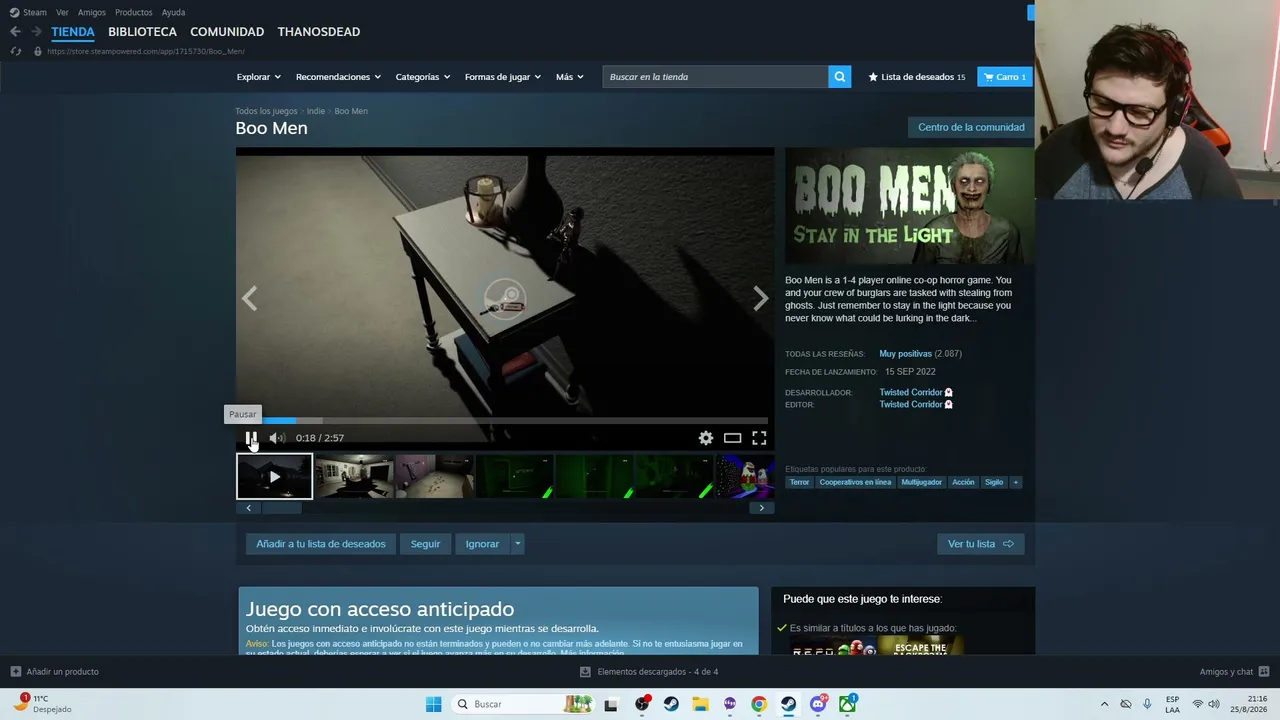The width and height of the screenshot is (1280, 720).
Task: Click the Ignorar button
Action: pyautogui.click(x=482, y=544)
